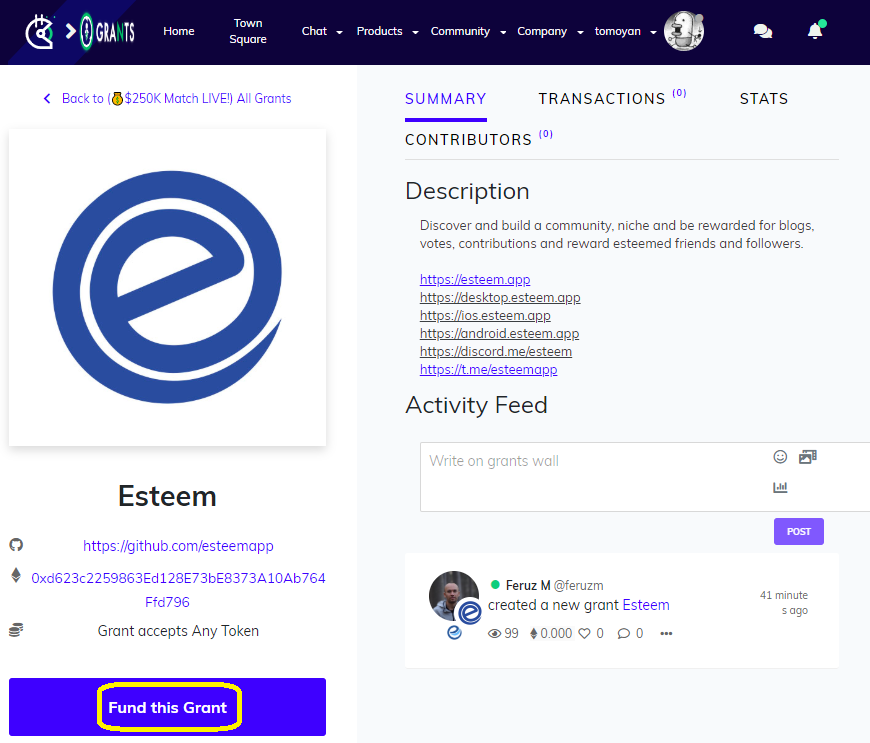The width and height of the screenshot is (870, 743).
Task: Open the github.com/esteemapp link
Action: pyautogui.click(x=178, y=546)
